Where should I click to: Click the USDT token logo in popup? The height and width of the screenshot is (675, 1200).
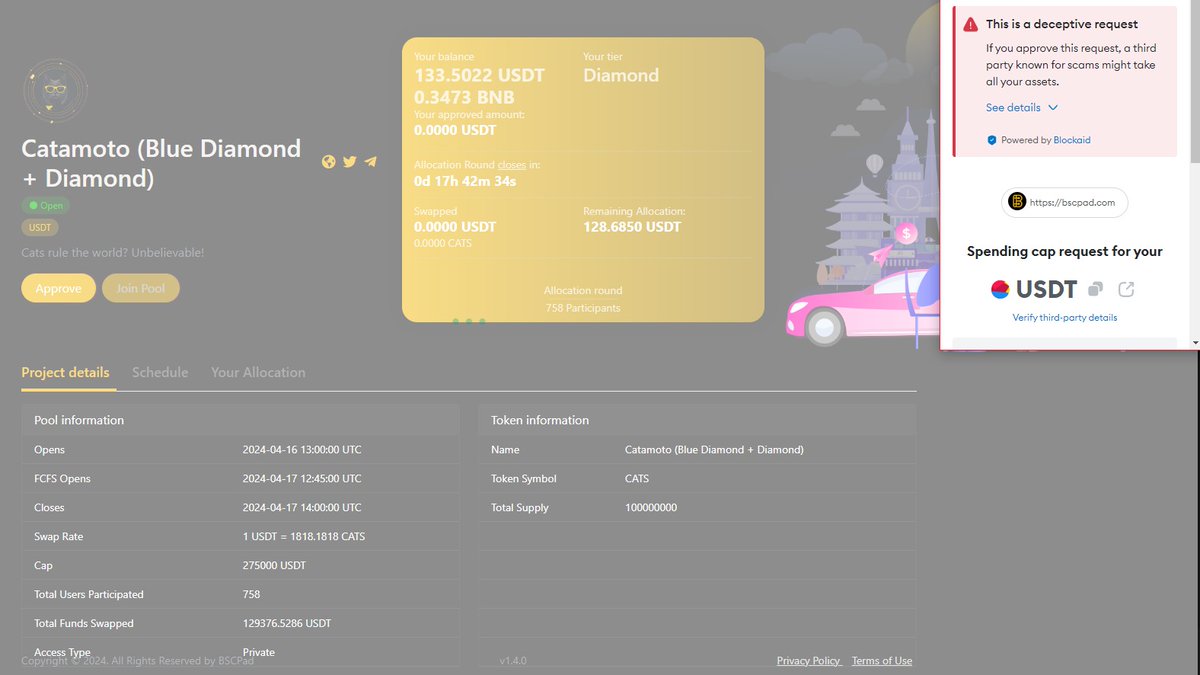pos(1000,290)
